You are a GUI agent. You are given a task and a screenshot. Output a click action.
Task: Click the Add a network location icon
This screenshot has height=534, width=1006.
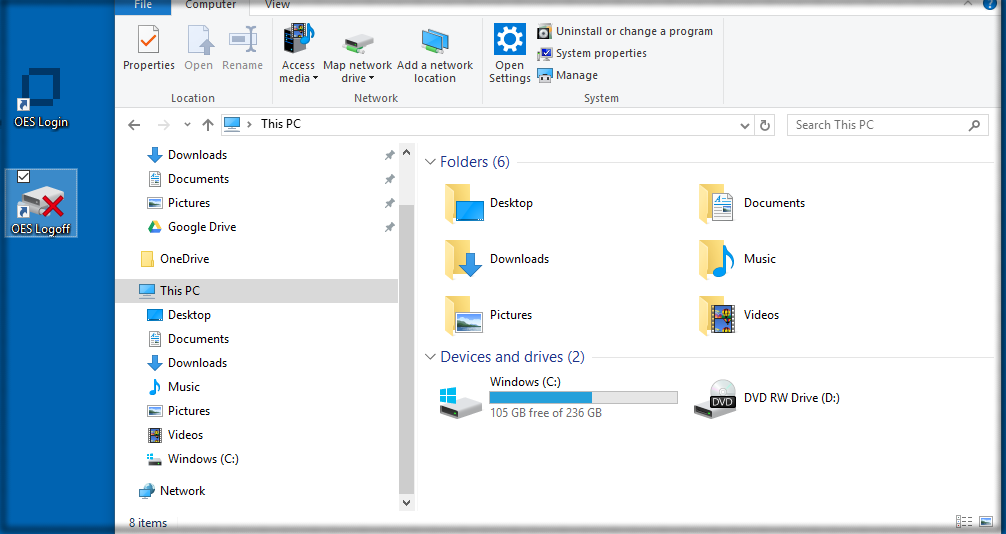435,40
